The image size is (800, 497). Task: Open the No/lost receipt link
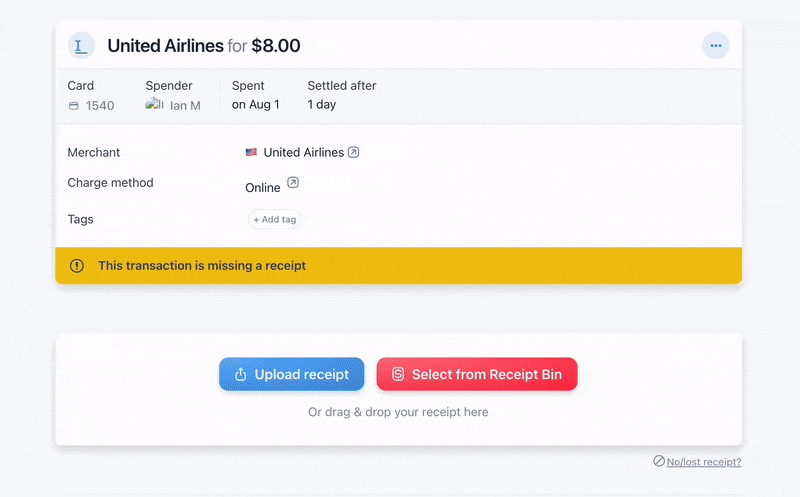pyautogui.click(x=704, y=462)
